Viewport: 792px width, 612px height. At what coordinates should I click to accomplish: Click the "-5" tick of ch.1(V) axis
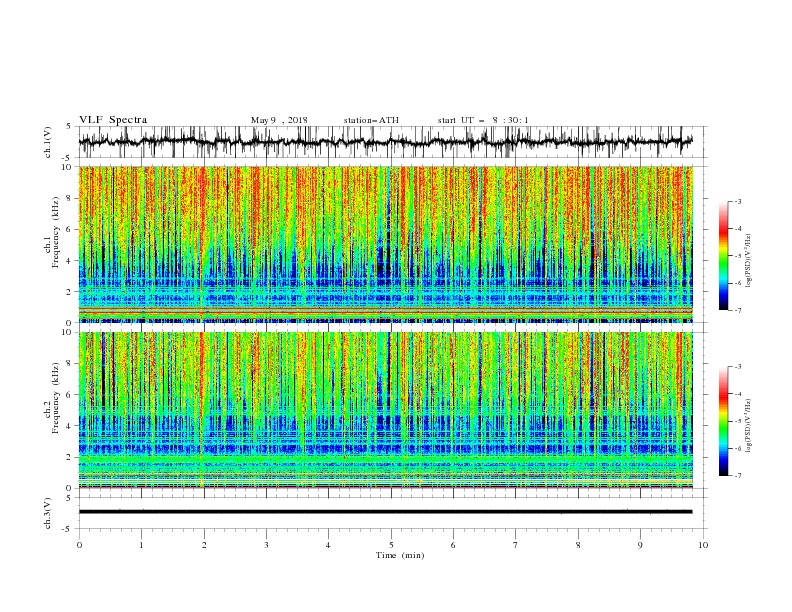click(x=68, y=158)
